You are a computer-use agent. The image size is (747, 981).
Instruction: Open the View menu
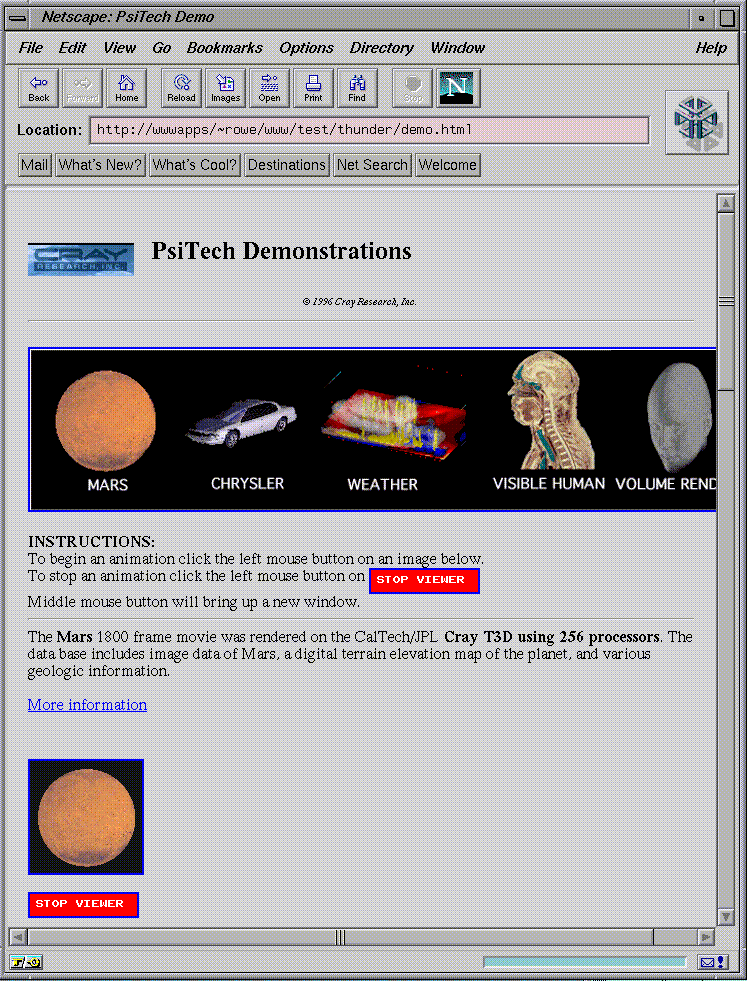[119, 48]
